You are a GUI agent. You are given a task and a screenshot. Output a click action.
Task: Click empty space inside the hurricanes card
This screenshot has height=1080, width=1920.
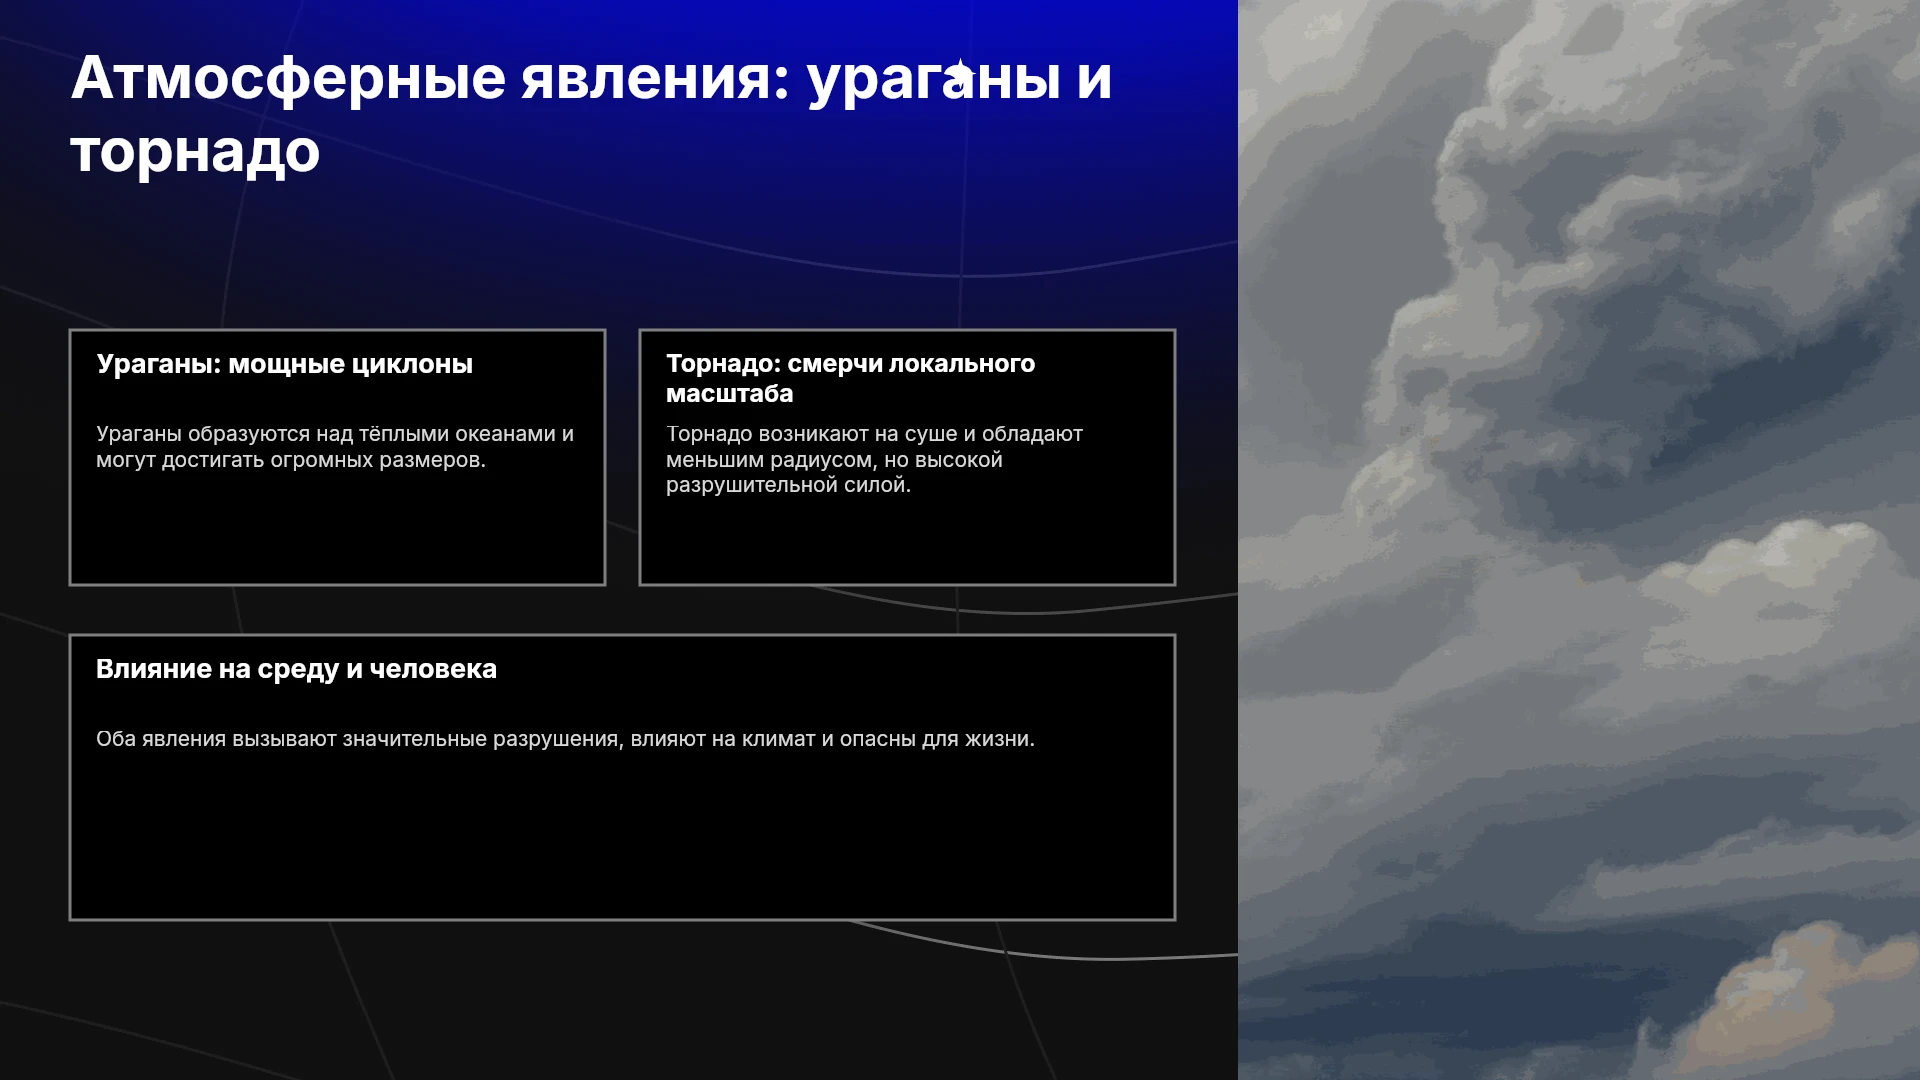click(337, 530)
